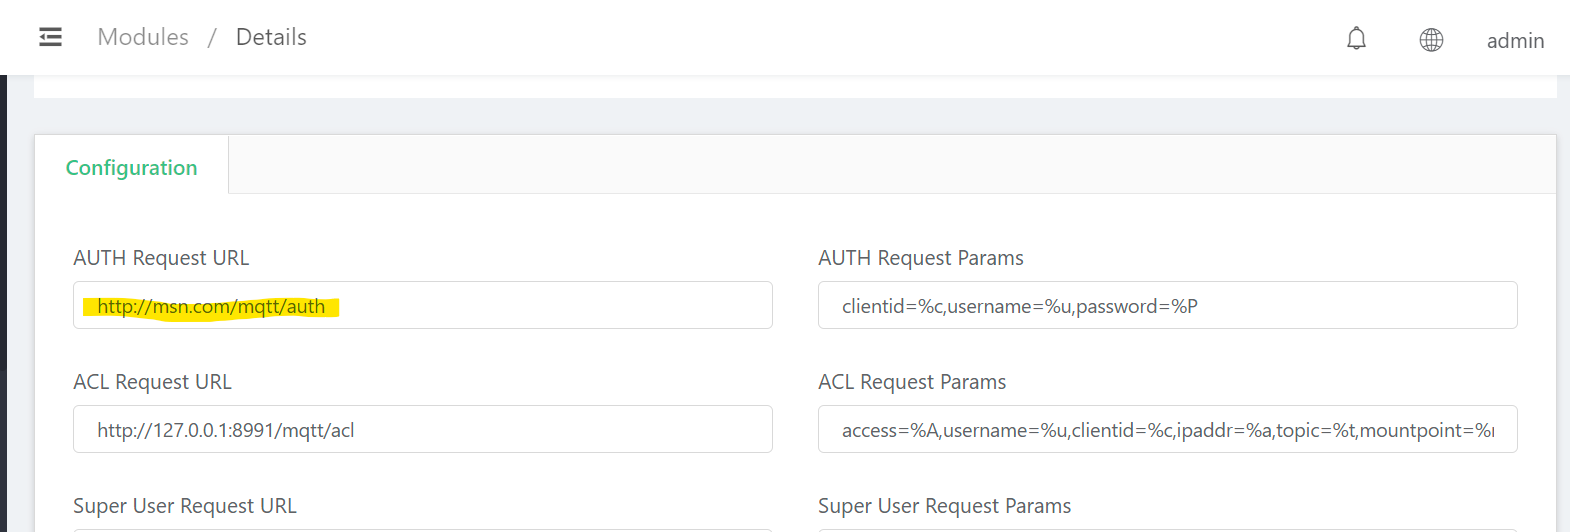Collapse sidebar with hamburger menu icon
1570x532 pixels.
point(50,37)
